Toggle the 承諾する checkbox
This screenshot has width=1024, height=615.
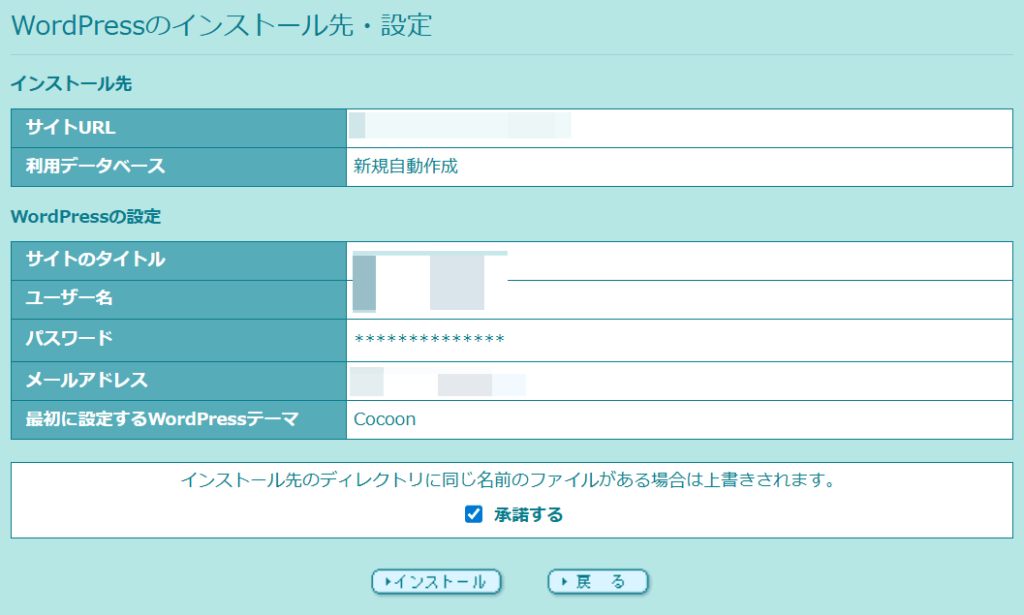[474, 515]
